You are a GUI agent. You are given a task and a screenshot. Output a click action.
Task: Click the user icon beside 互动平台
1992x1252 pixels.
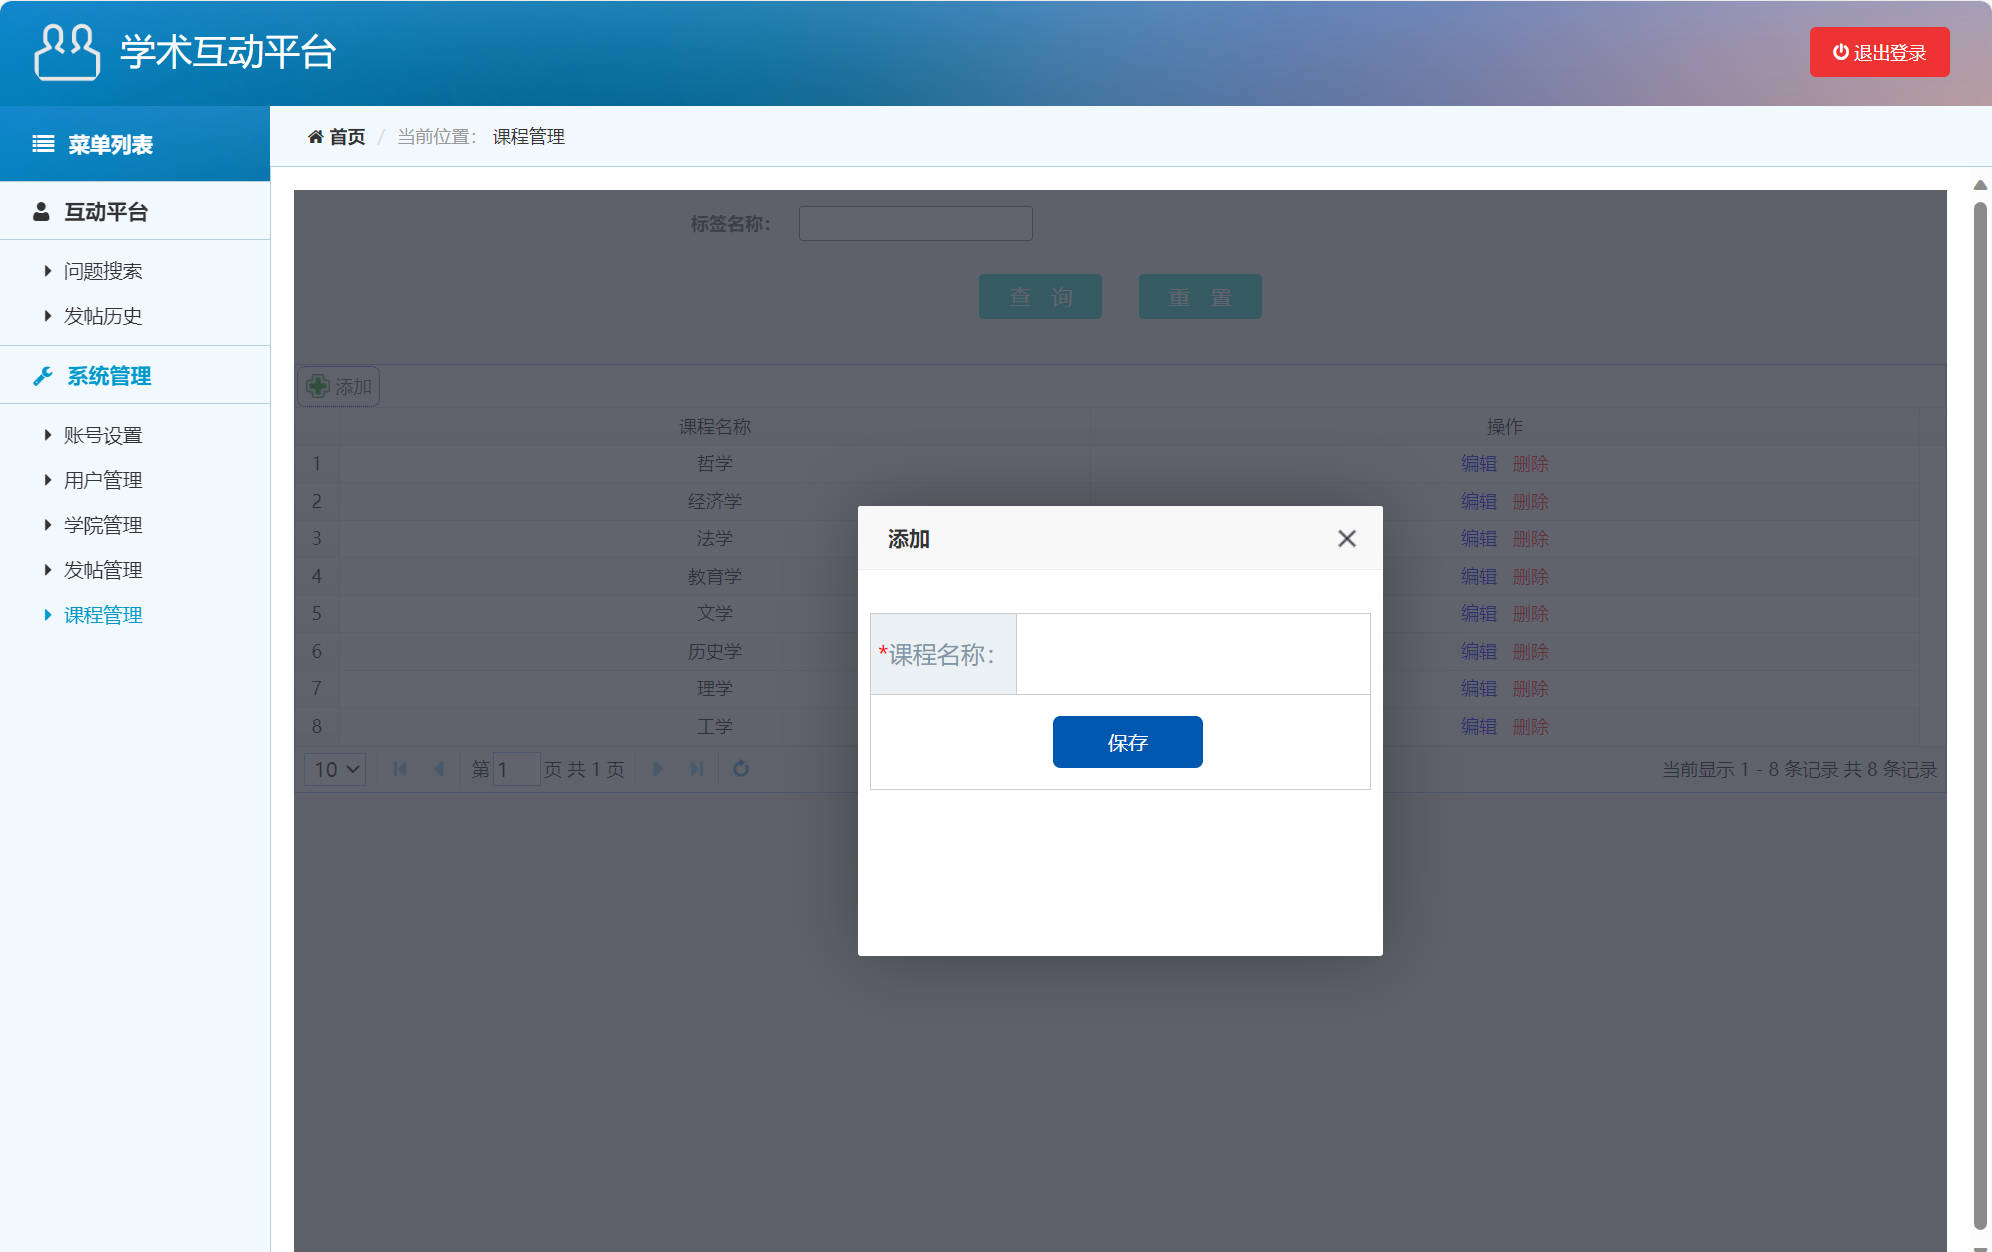[41, 212]
